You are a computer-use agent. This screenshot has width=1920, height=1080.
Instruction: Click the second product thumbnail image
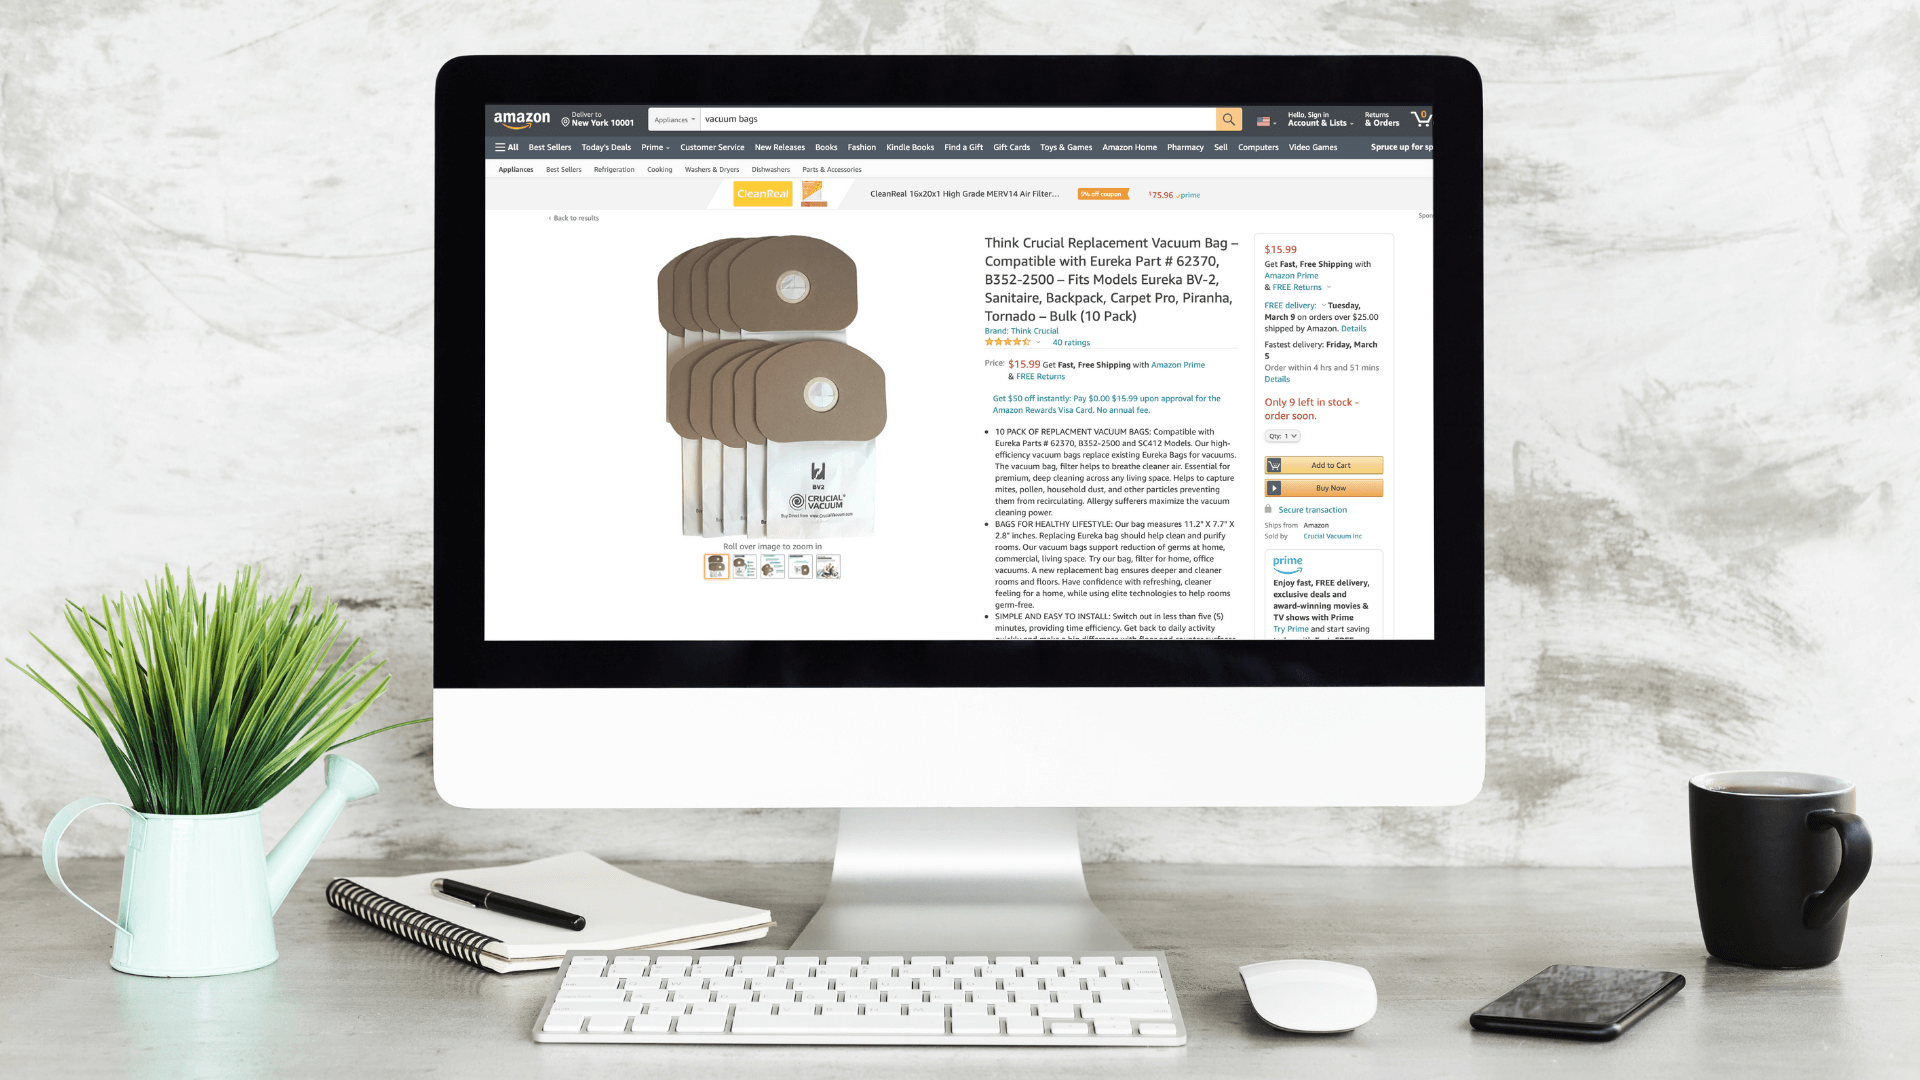744,567
